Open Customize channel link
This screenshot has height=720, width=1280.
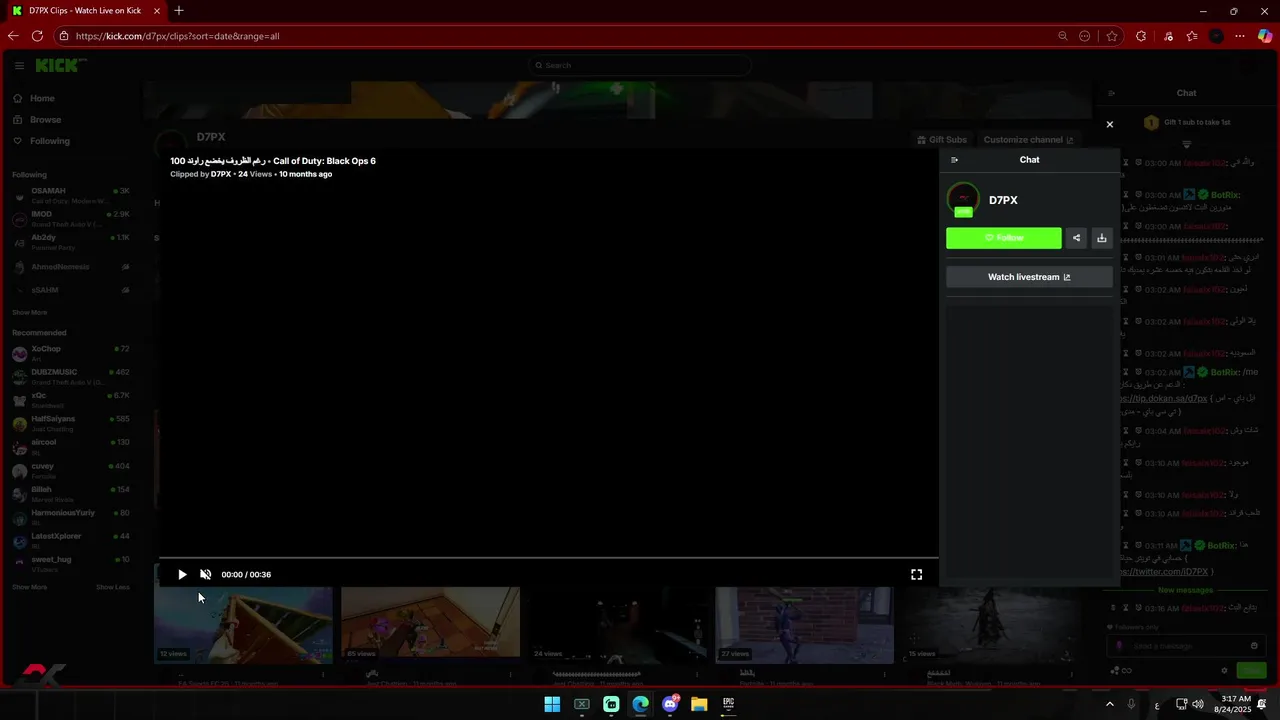[x=1028, y=140]
